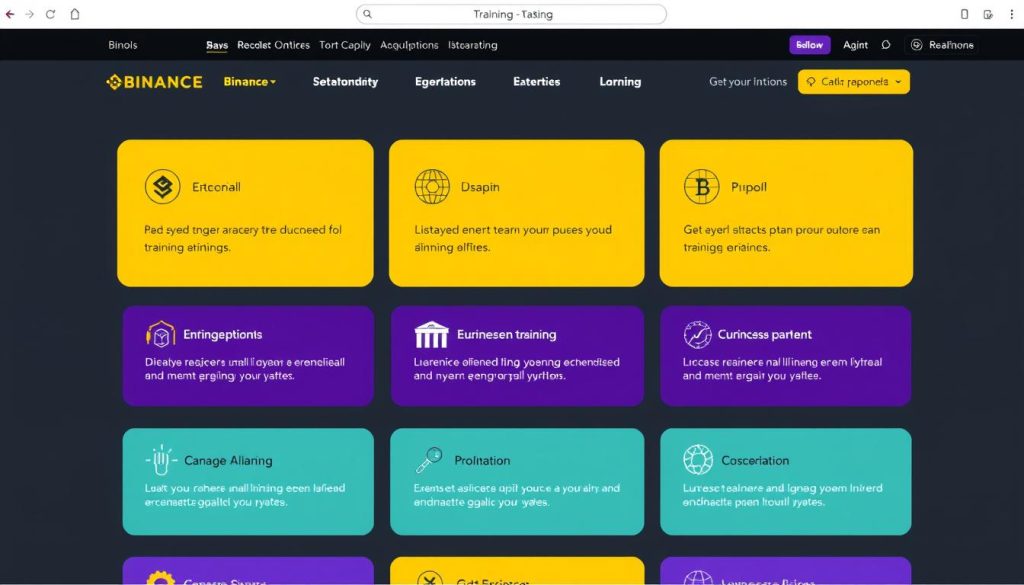Click the circular icon on bottom-middle card
This screenshot has height=585, width=1024.
pos(430,578)
